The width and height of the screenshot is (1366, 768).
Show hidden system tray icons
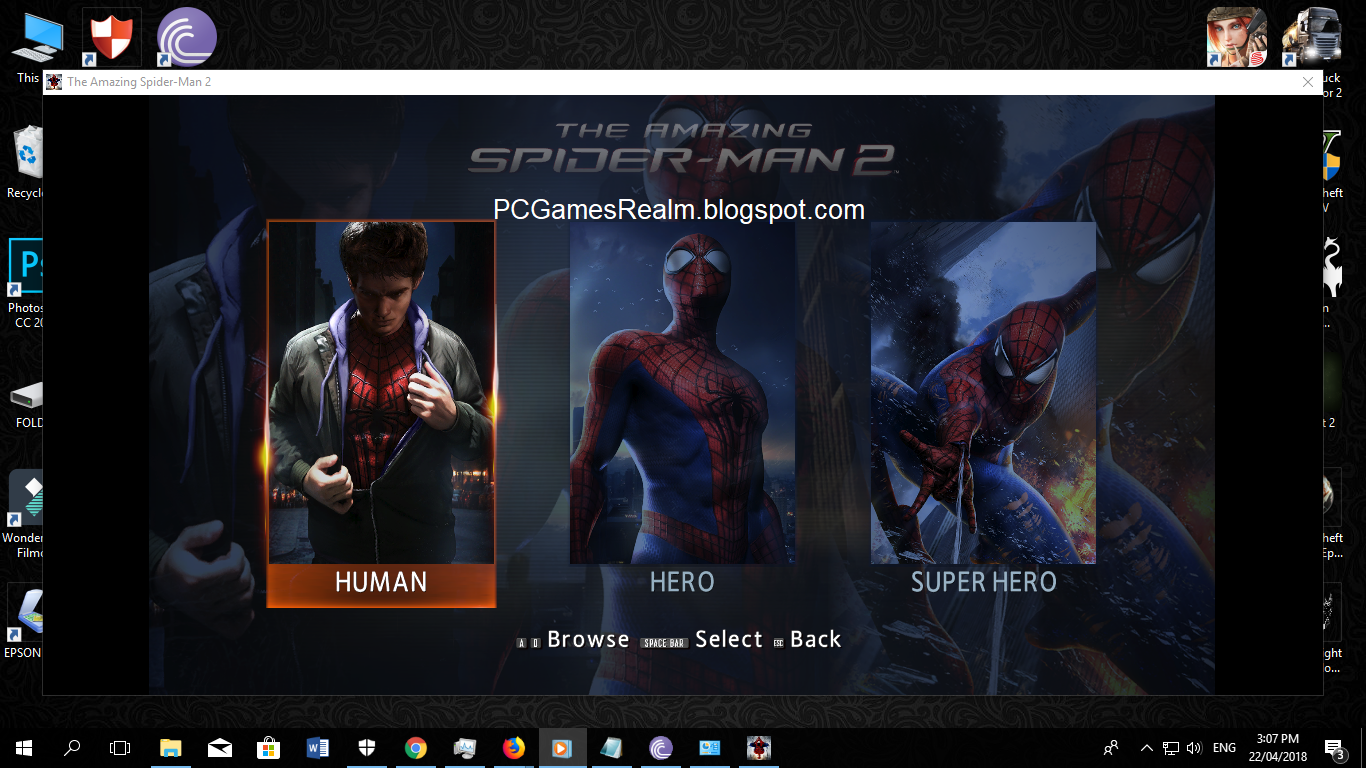coord(1146,748)
